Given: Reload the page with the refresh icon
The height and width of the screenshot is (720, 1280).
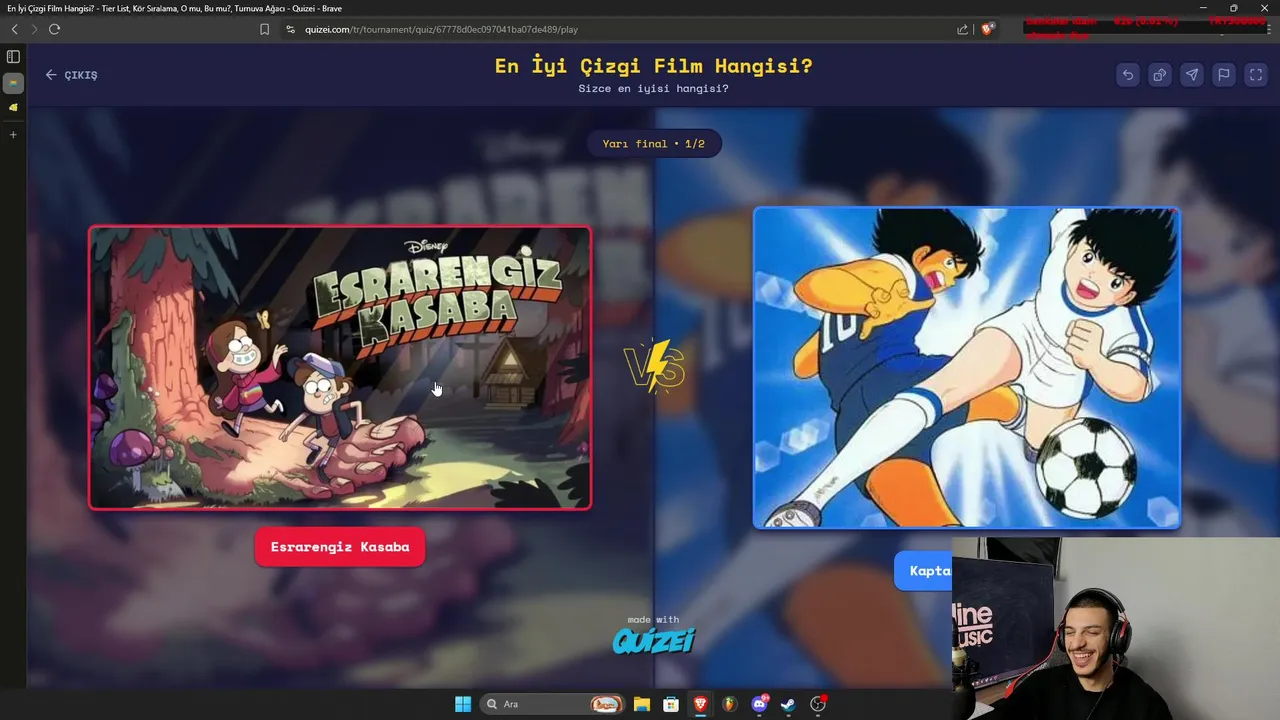Looking at the screenshot, I should (x=54, y=29).
